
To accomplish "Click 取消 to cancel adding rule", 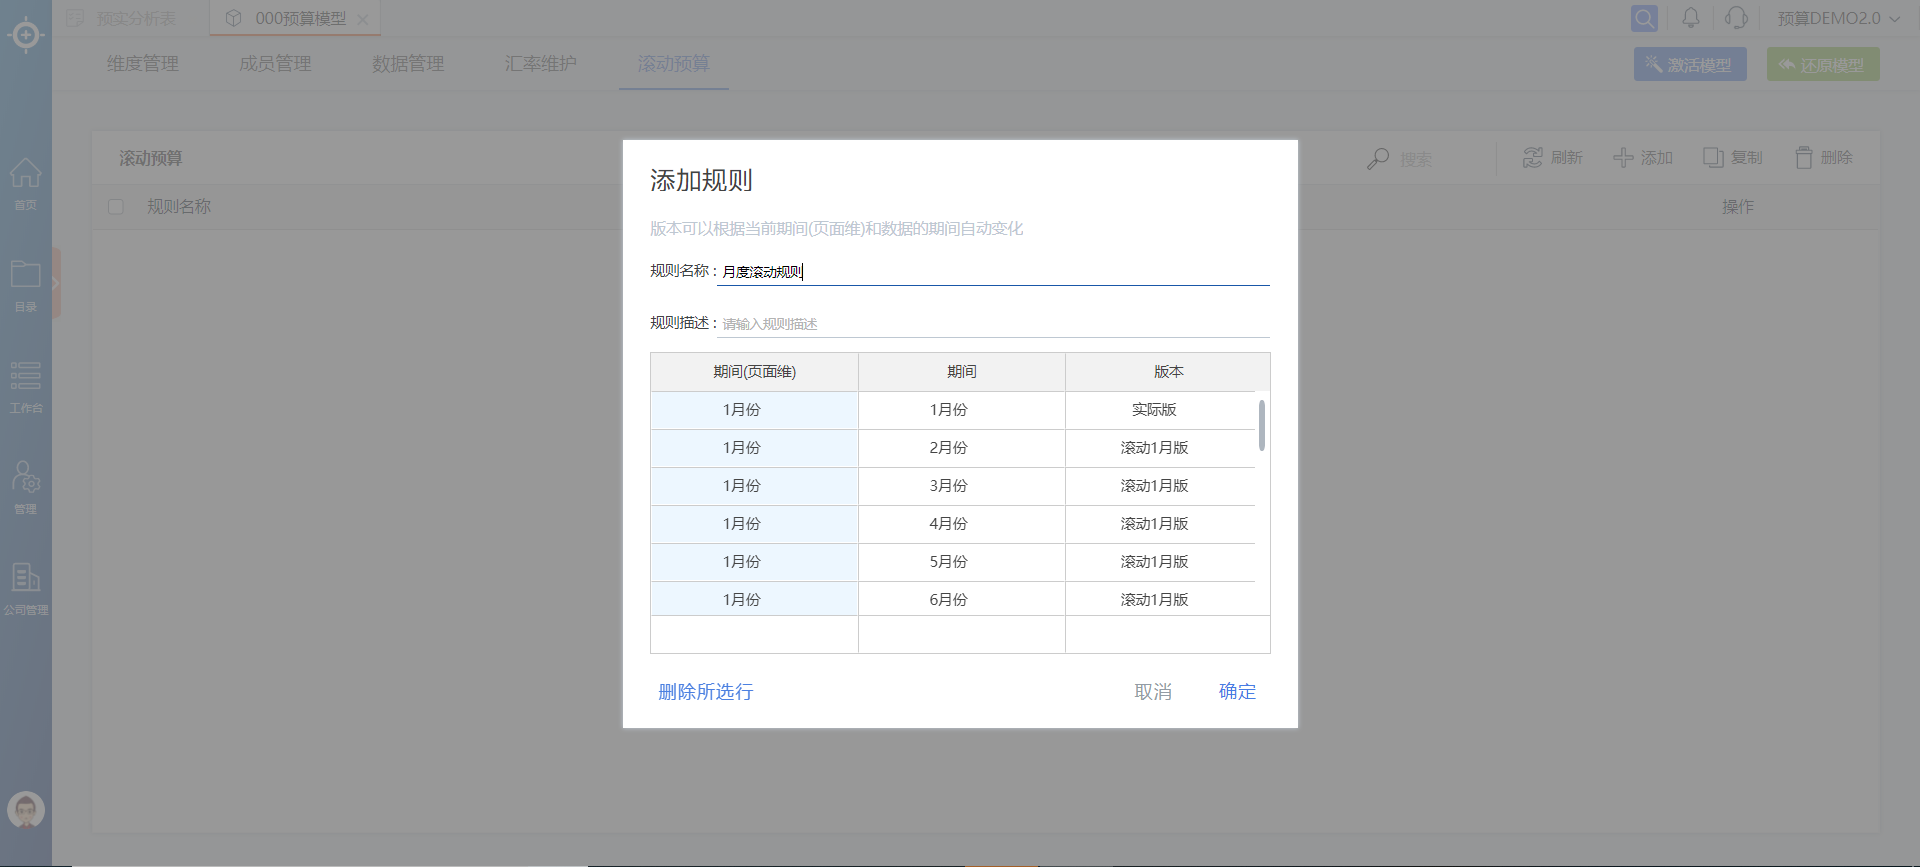I will click(x=1153, y=692).
